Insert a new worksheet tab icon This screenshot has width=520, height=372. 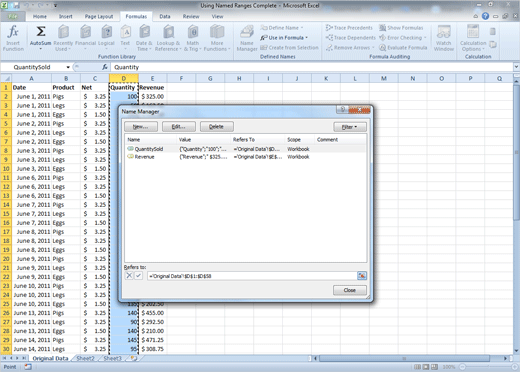[134, 358]
